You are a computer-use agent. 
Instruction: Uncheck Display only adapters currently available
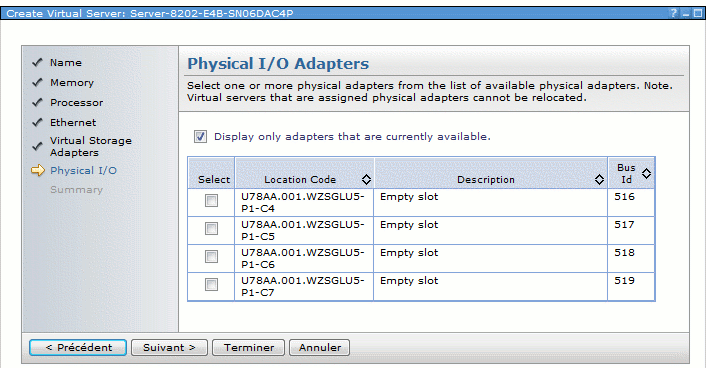tap(200, 136)
